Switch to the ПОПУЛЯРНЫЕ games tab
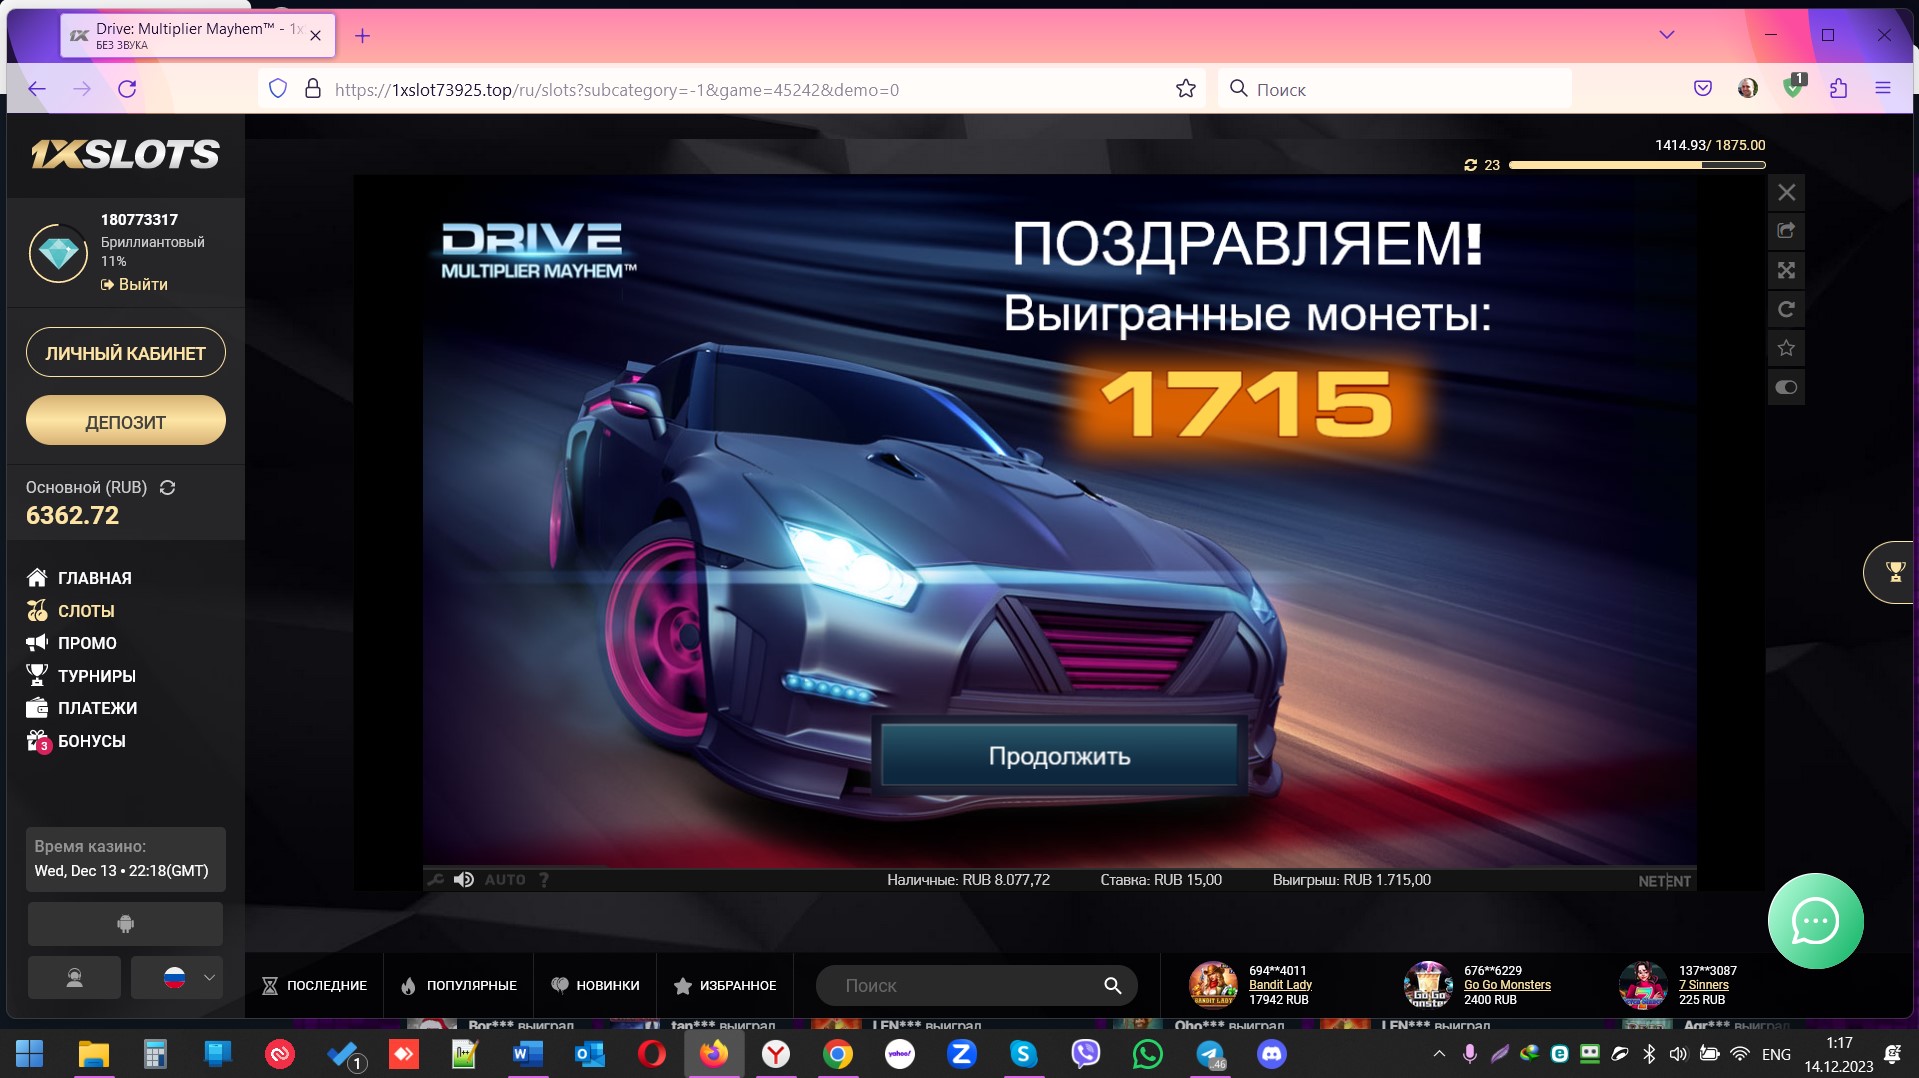The height and width of the screenshot is (1078, 1919). tap(459, 986)
